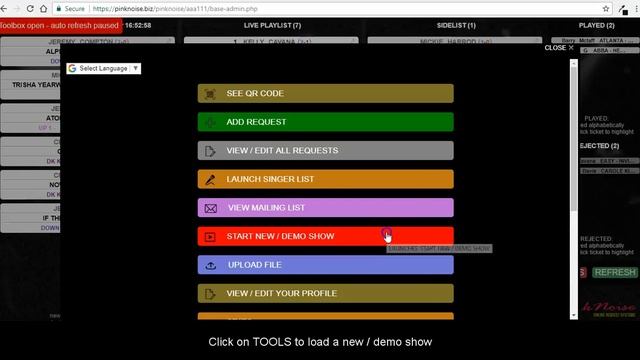640x360 pixels.
Task: Click the Toolbox open auto refresh paused banner
Action: coord(60,25)
